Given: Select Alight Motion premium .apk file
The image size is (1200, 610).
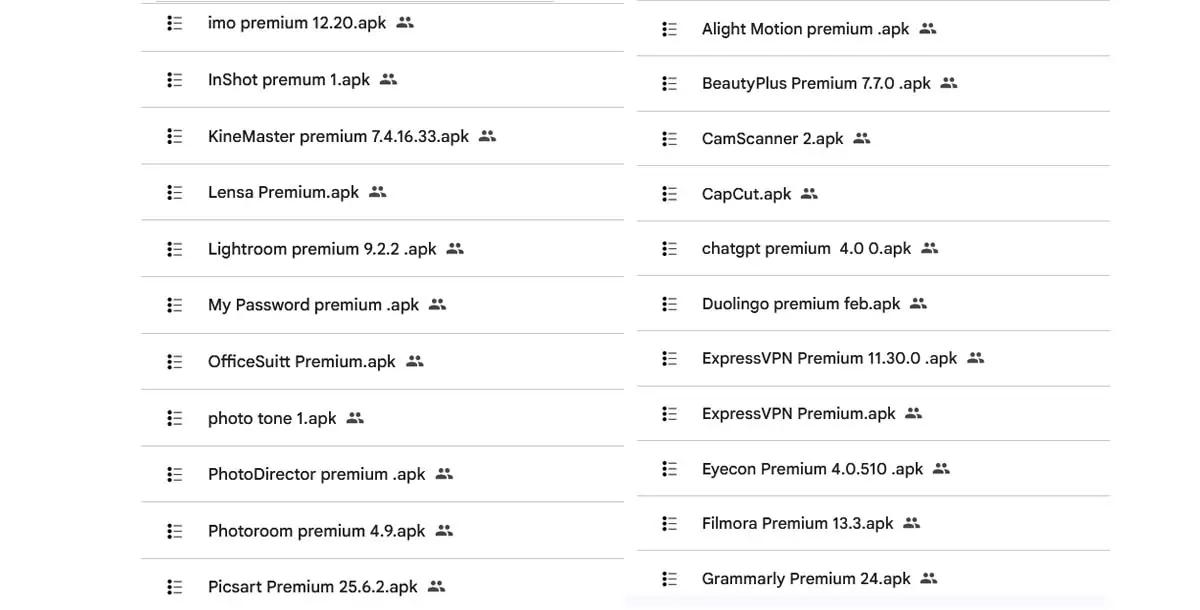Looking at the screenshot, I should tap(805, 29).
